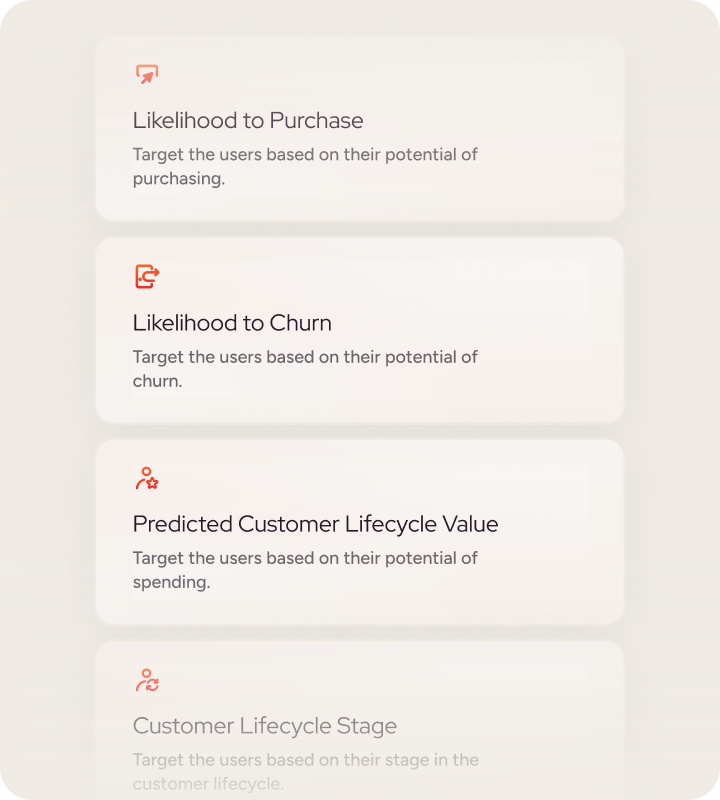
Task: Click the Likelihood to Churn exit icon
Action: pyautogui.click(x=147, y=276)
